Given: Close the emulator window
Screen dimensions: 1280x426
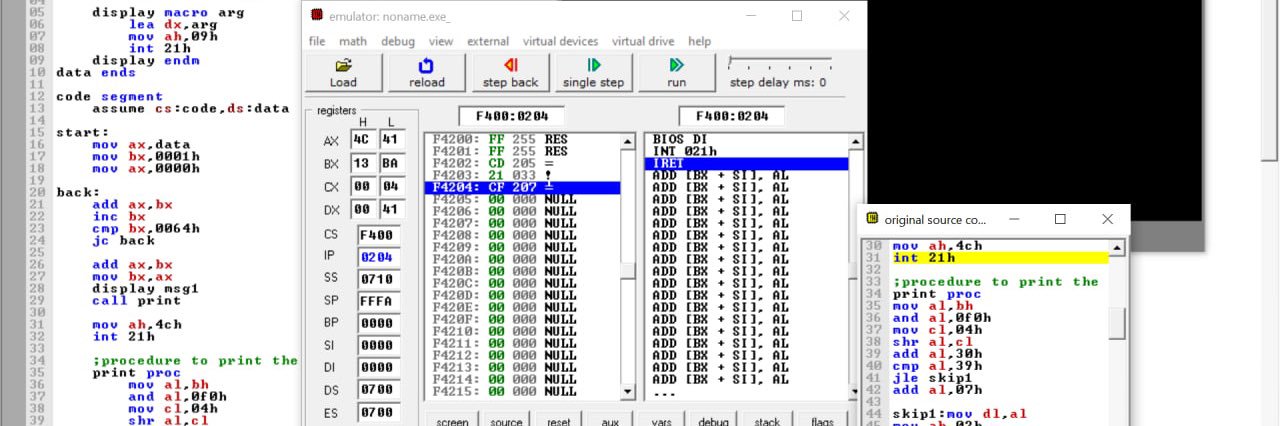Looking at the screenshot, I should pyautogui.click(x=844, y=16).
